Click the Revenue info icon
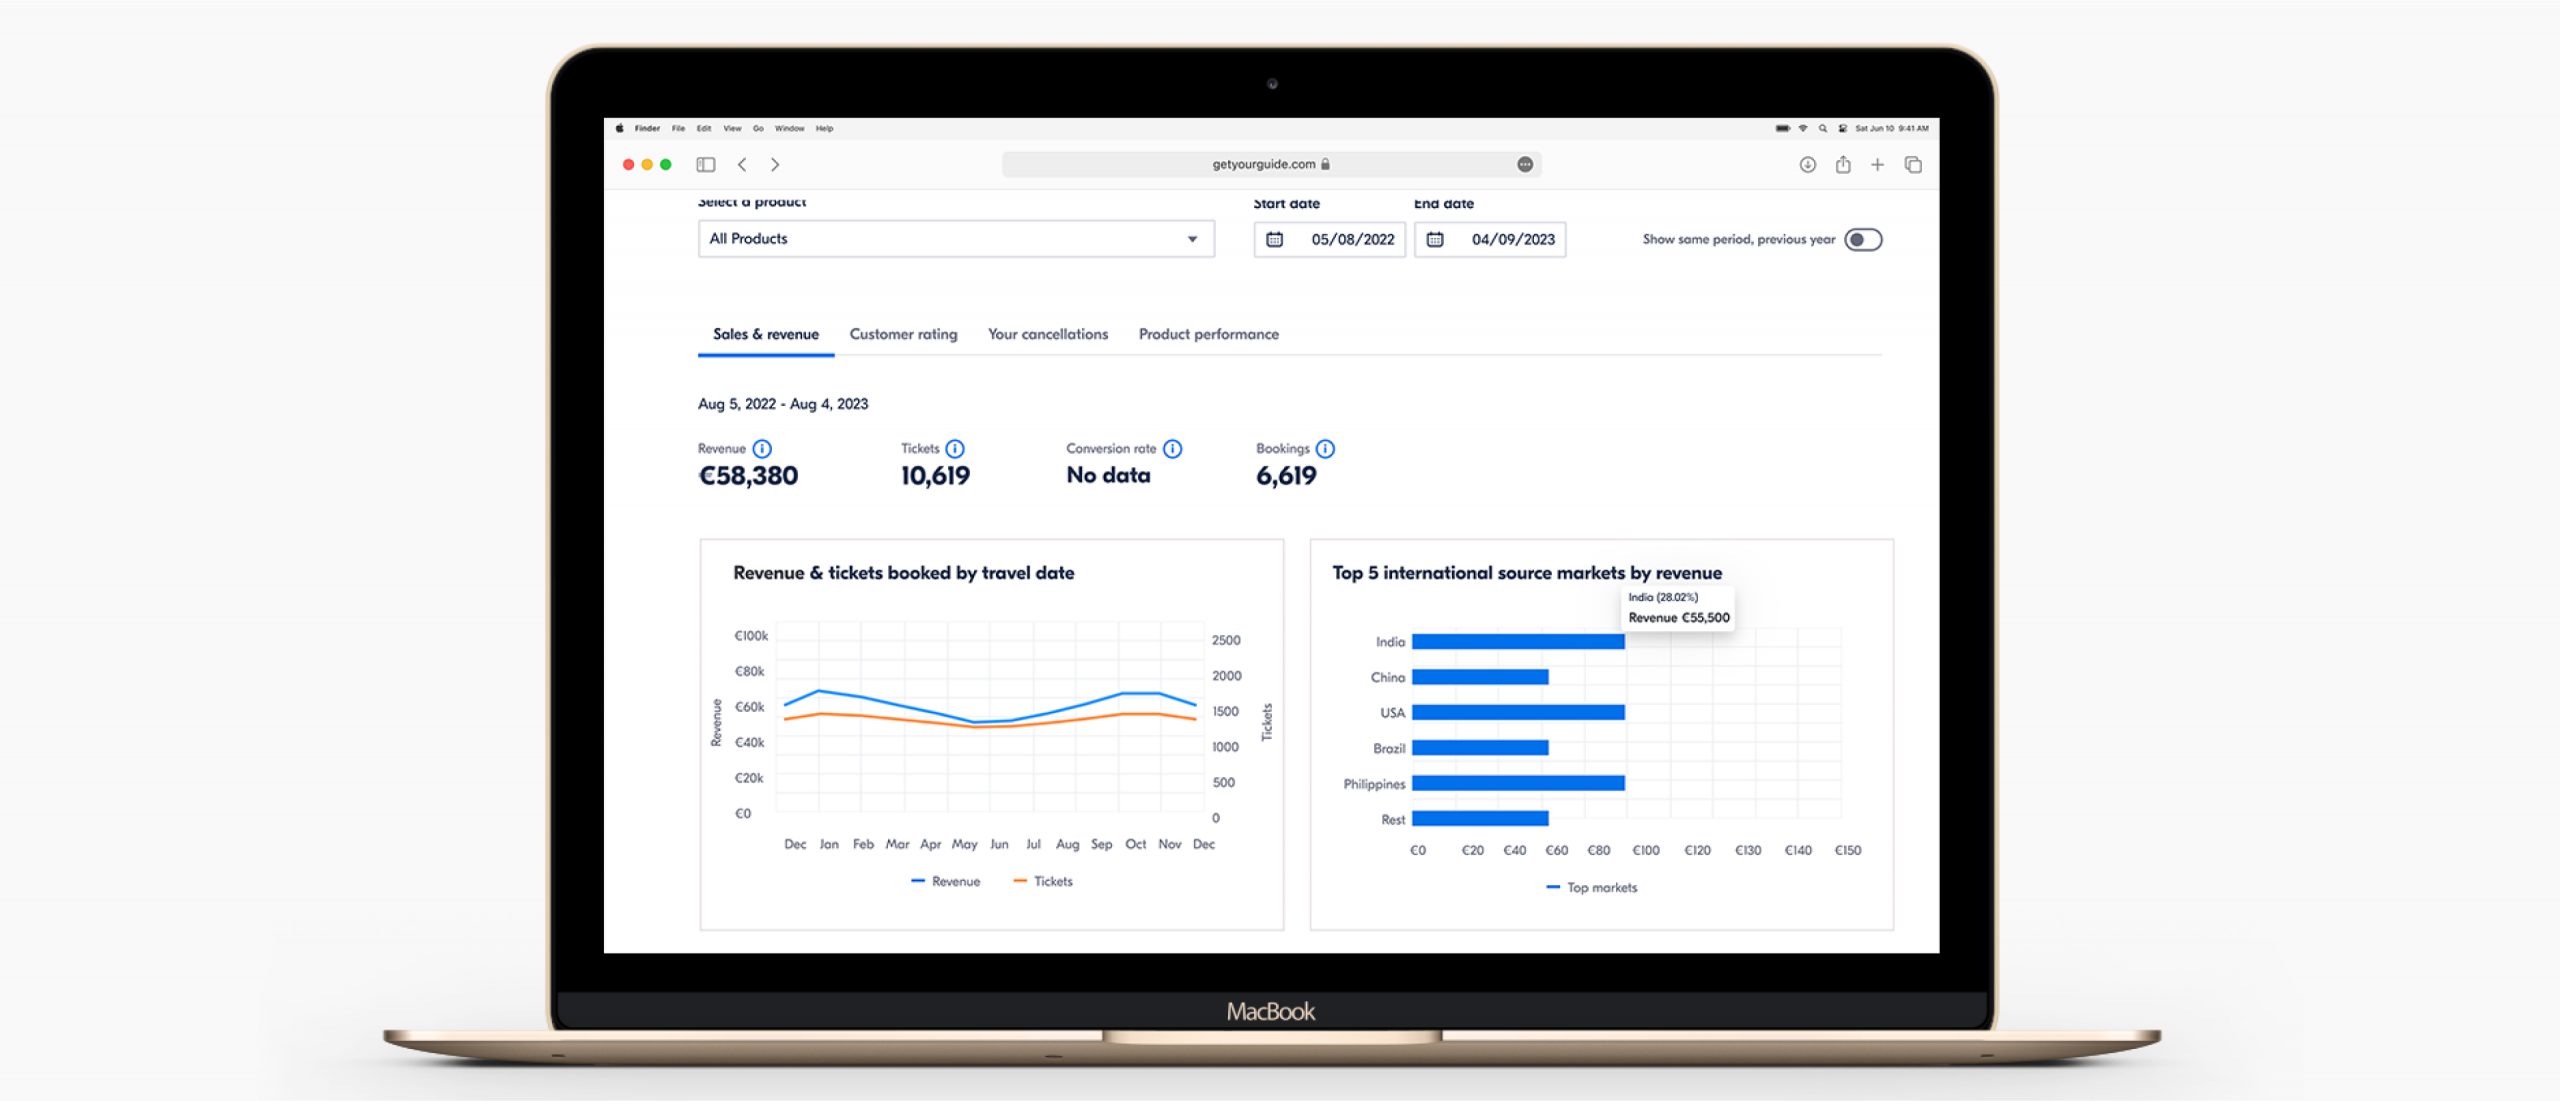 click(762, 449)
